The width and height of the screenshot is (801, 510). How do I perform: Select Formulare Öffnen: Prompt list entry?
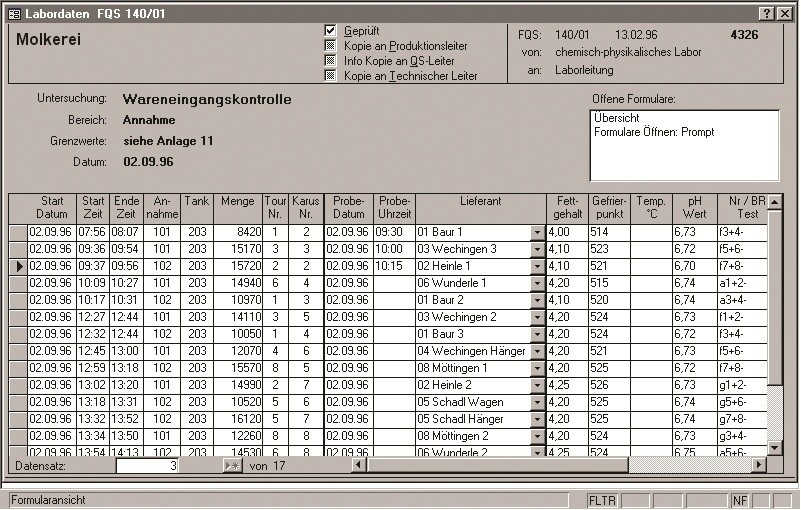click(653, 132)
